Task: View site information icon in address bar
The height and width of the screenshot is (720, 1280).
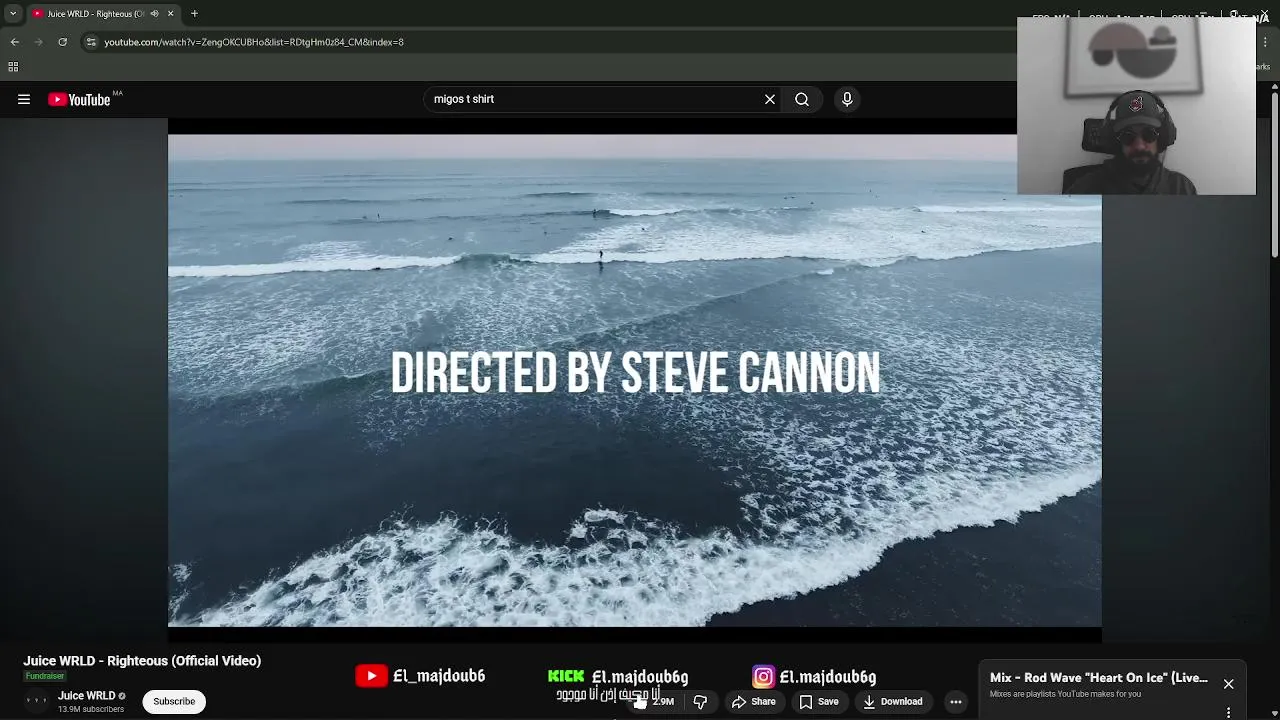Action: click(x=91, y=42)
